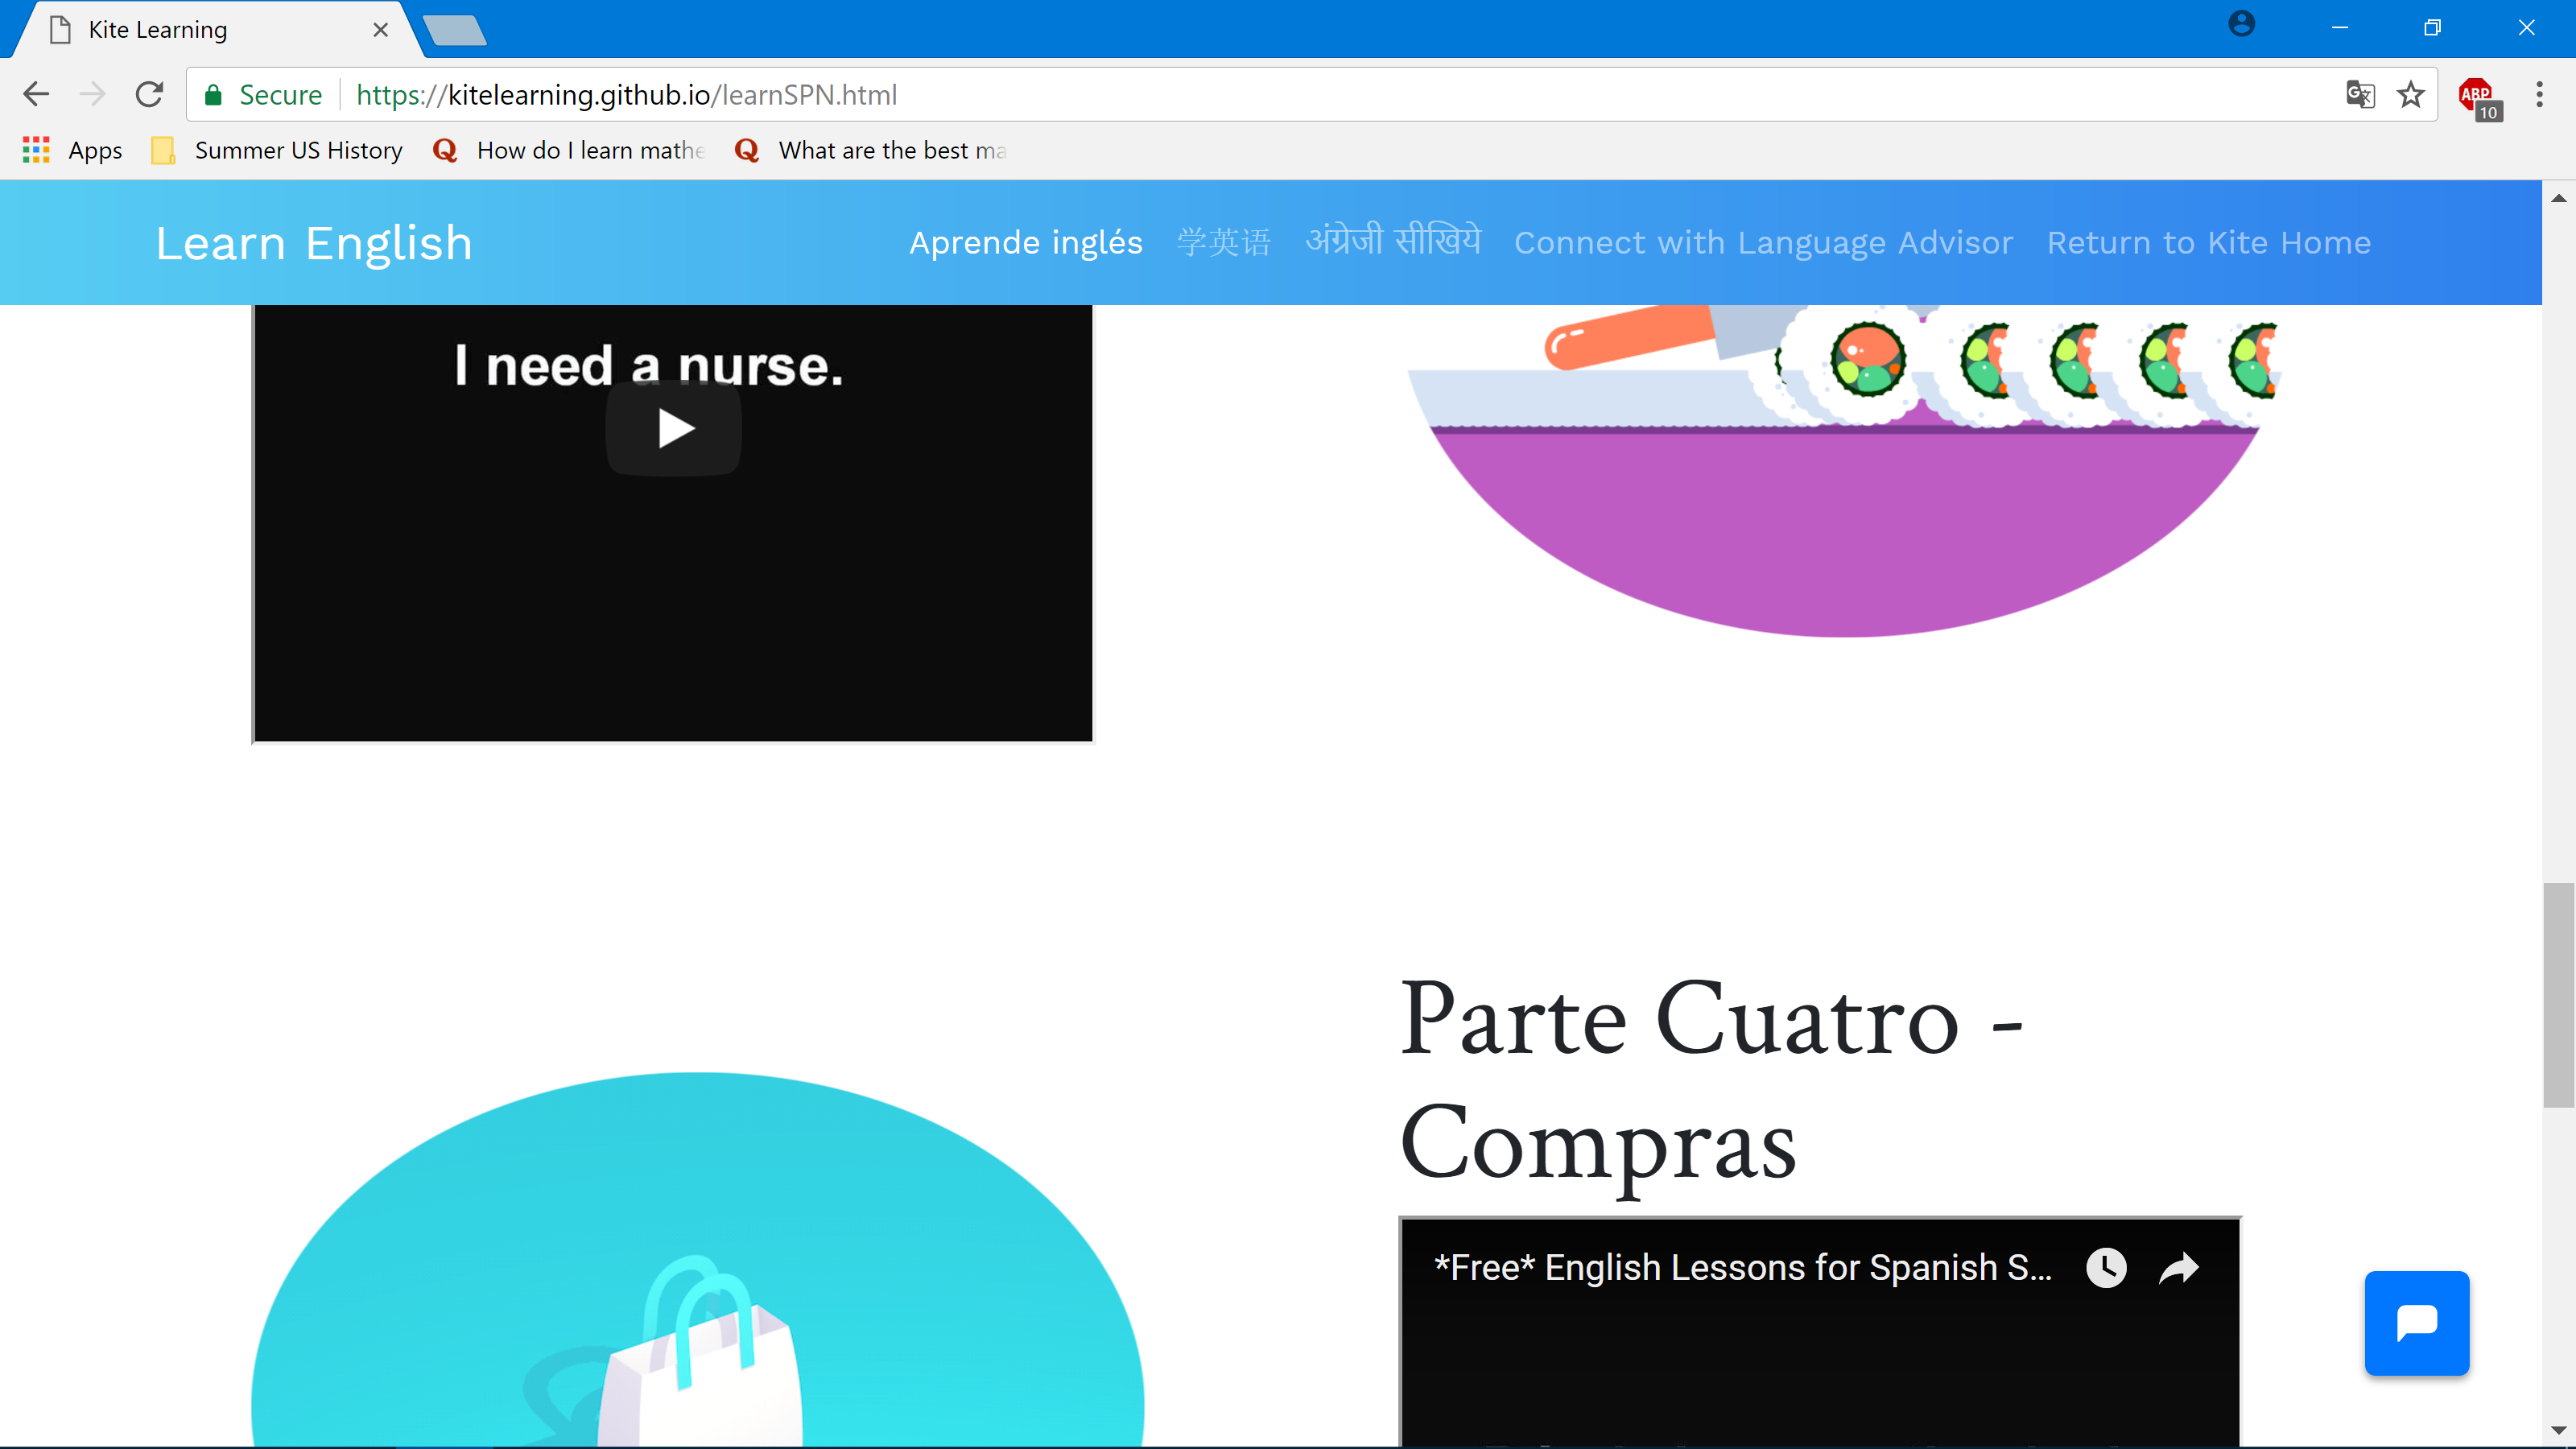The width and height of the screenshot is (2576, 1449).
Task: Click Connect with Language Advisor
Action: pos(1763,242)
